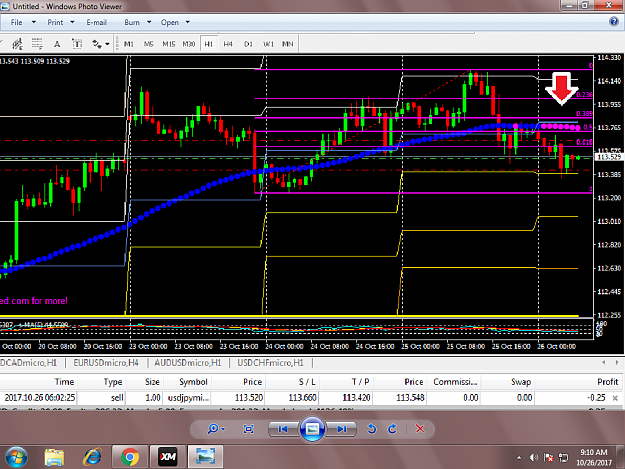Expand the Burn dropdown arrow
Viewport: 625px width, 469px height.
(x=149, y=22)
